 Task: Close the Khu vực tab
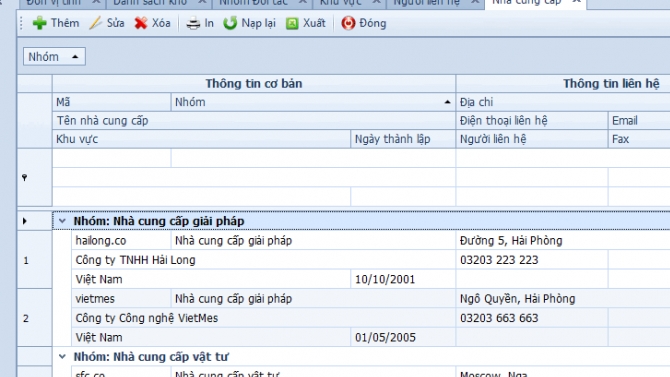pos(376,2)
